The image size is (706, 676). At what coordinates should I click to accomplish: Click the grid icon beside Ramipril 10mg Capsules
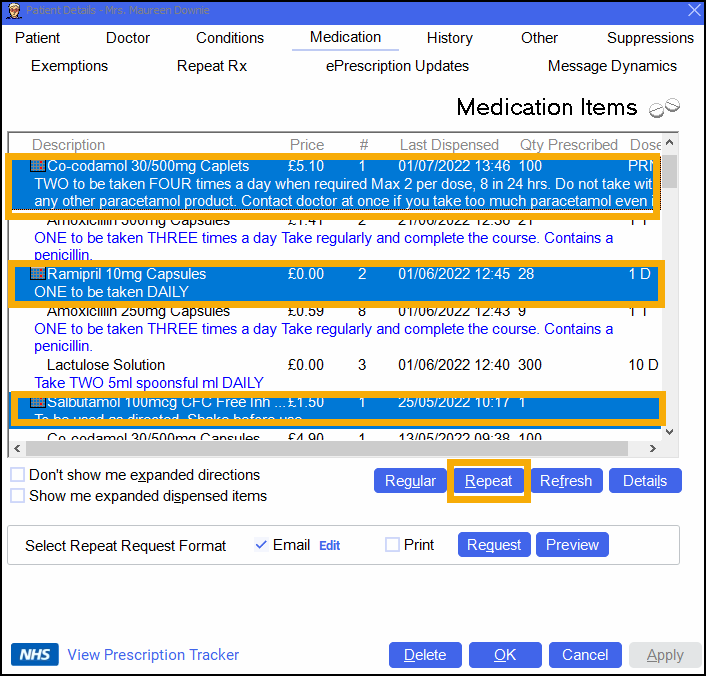(38, 274)
